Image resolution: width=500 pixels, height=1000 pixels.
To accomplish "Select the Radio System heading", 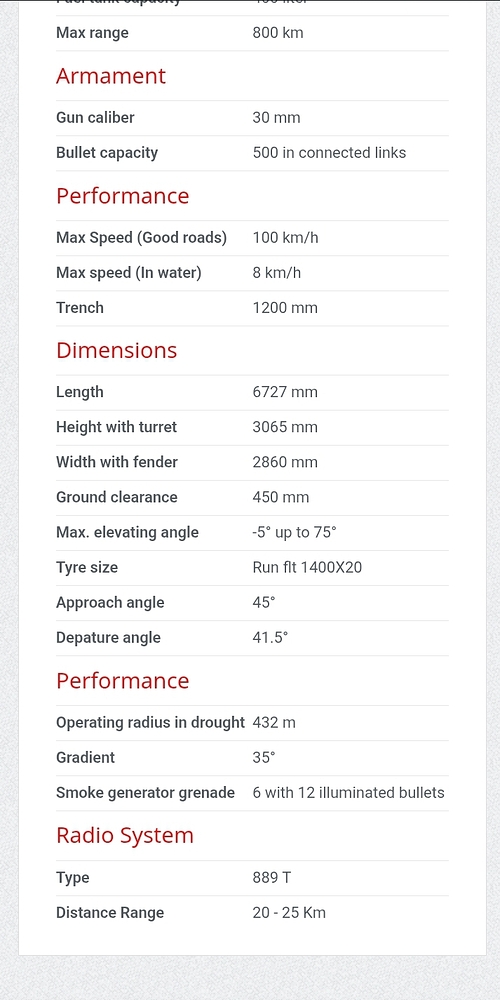I will point(125,835).
